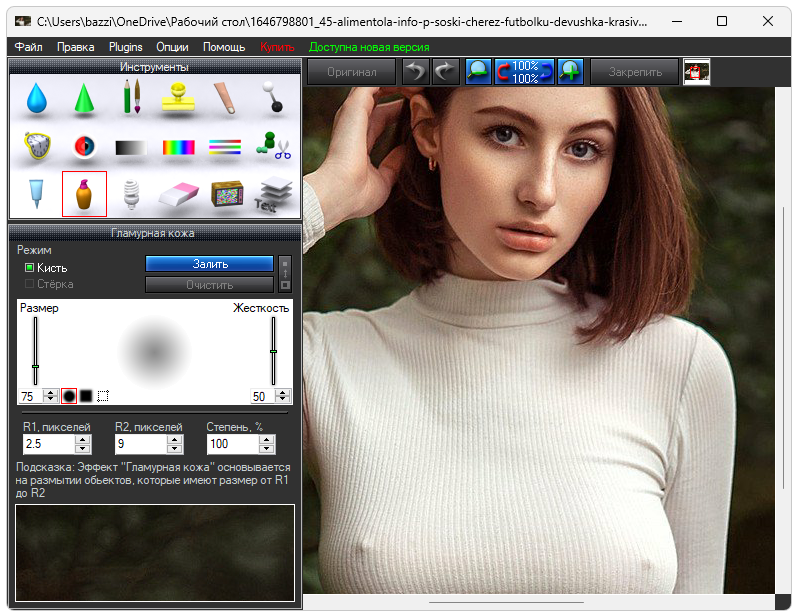This screenshot has height=616, width=796.
Task: Click the Залить button
Action: (209, 264)
